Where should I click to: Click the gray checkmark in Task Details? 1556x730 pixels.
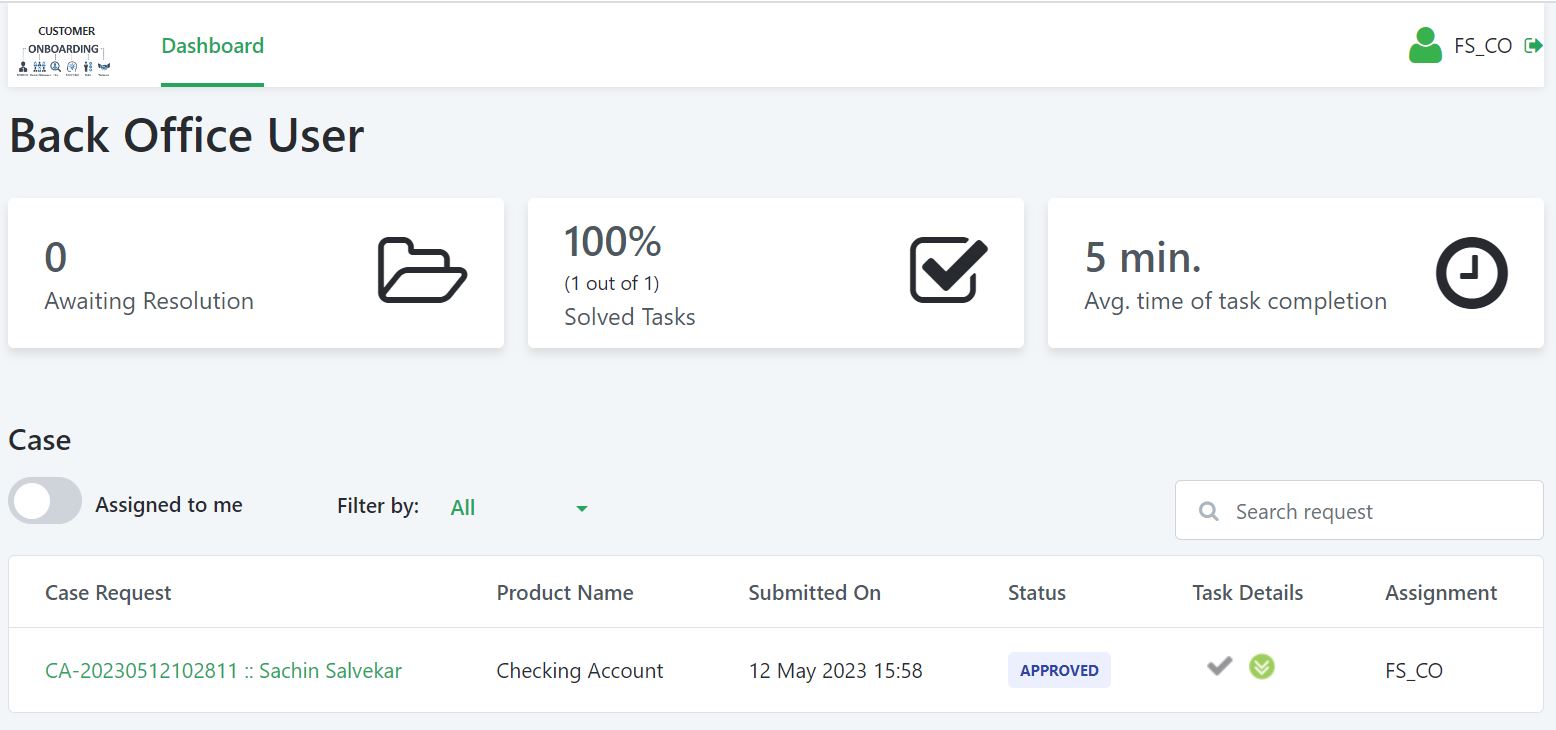[1219, 665]
